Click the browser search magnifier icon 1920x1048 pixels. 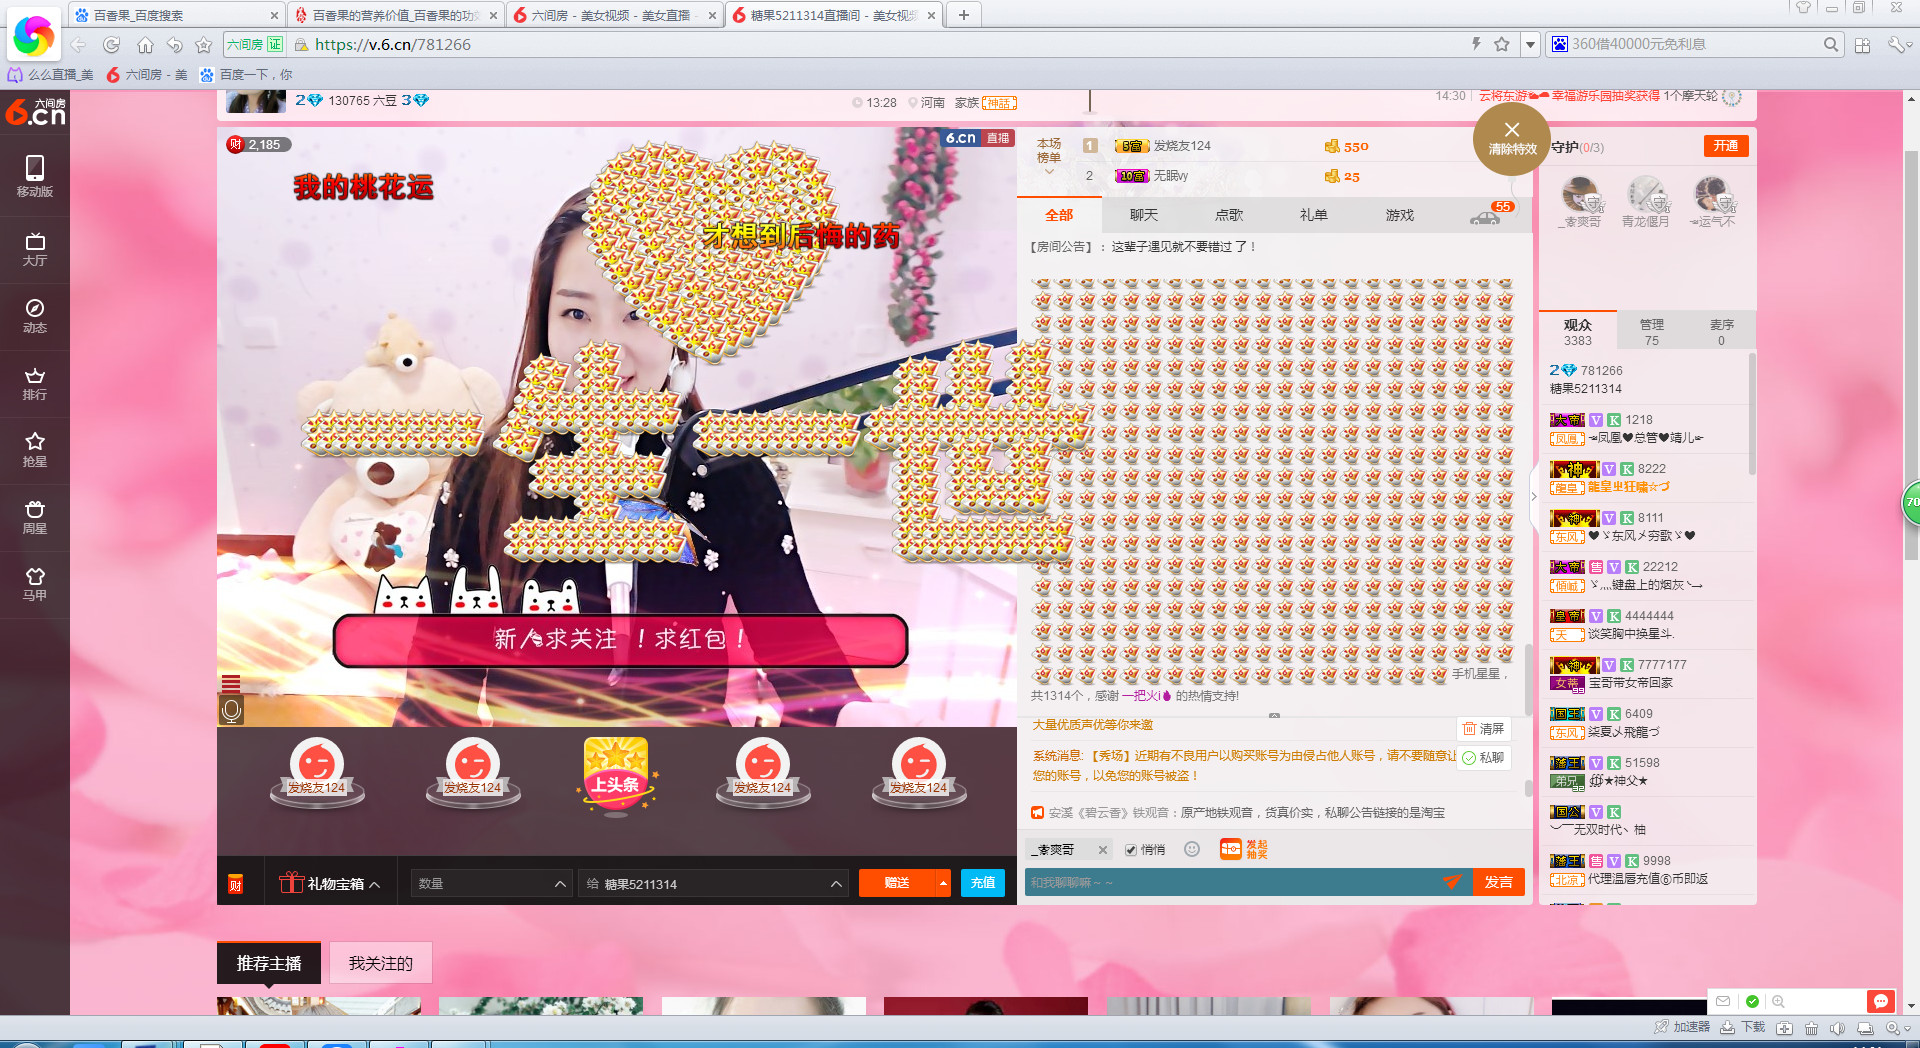tap(1830, 44)
